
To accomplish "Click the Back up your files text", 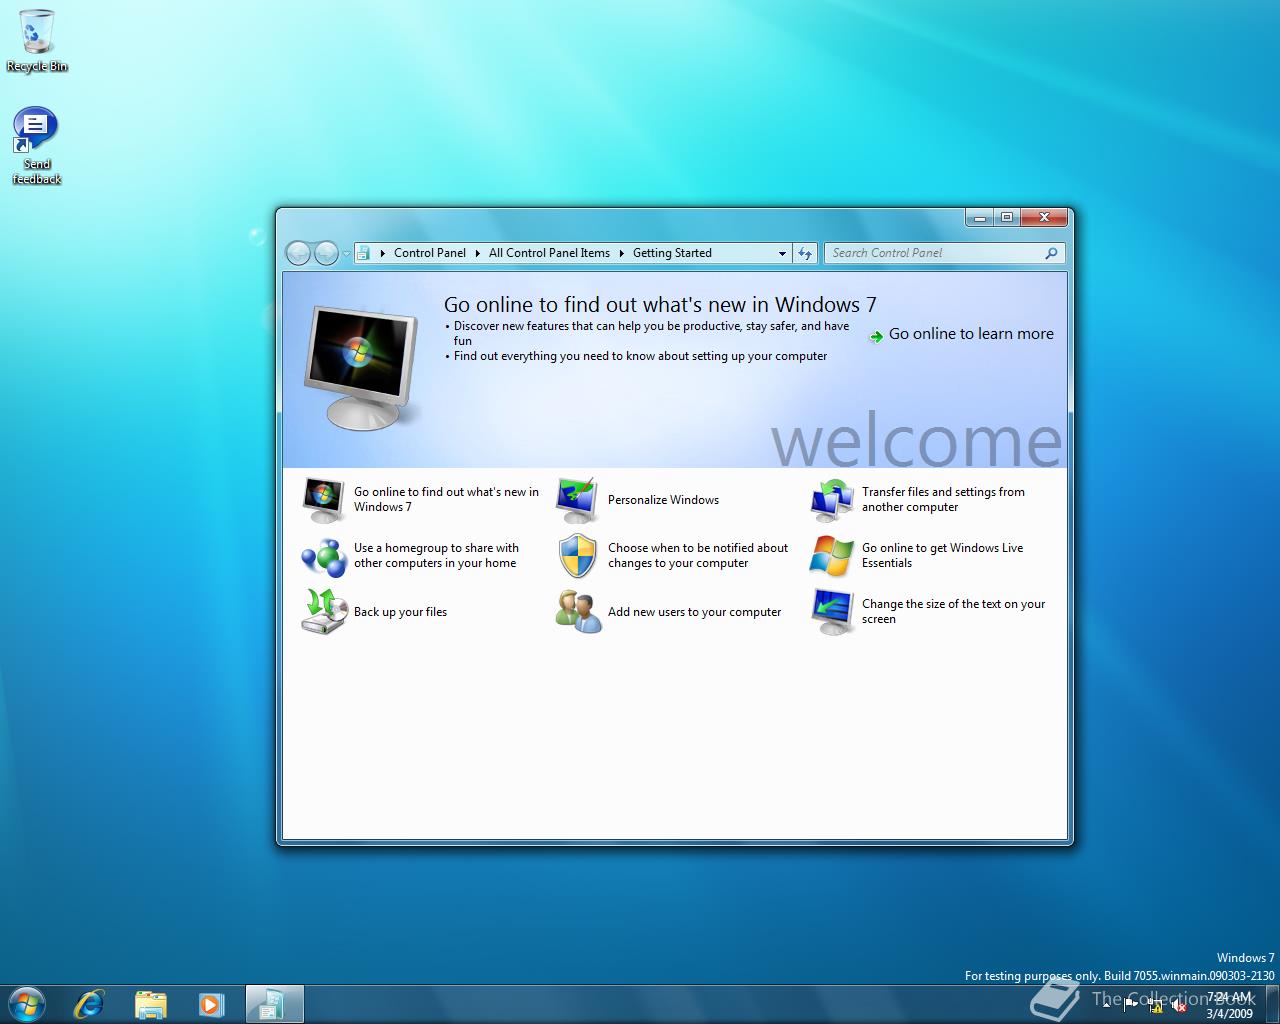I will 400,612.
